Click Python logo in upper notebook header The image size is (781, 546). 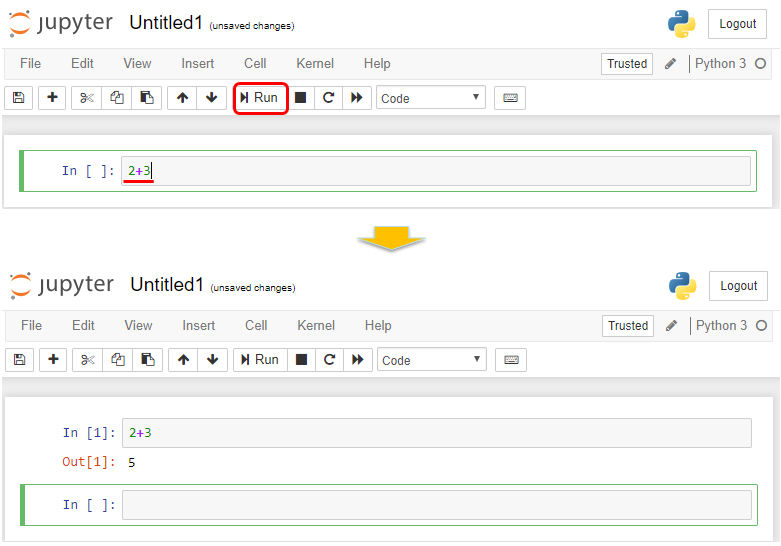[x=681, y=24]
